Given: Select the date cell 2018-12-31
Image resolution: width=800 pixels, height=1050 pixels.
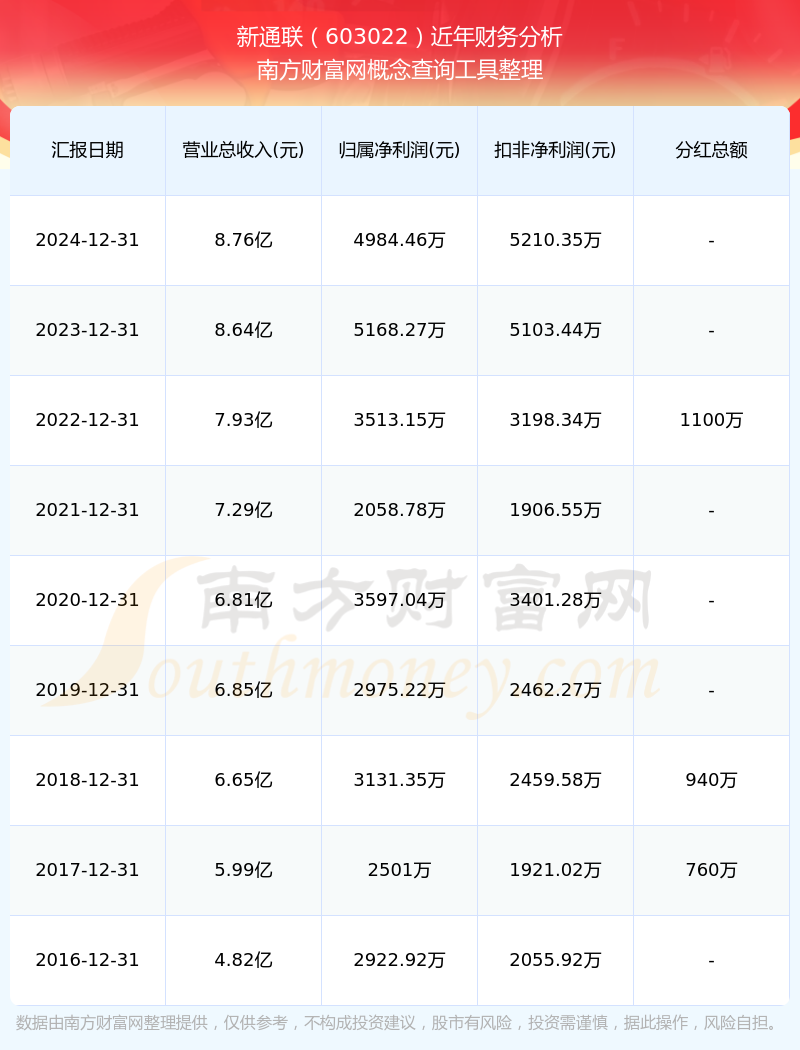Looking at the screenshot, I should pyautogui.click(x=87, y=780).
